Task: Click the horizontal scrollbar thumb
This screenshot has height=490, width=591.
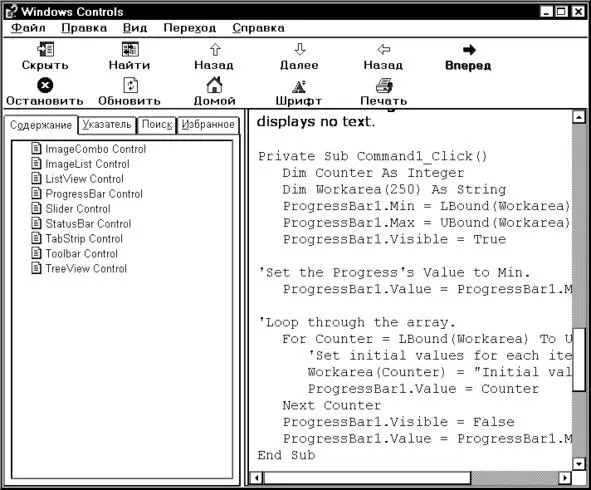Action: (x=367, y=478)
